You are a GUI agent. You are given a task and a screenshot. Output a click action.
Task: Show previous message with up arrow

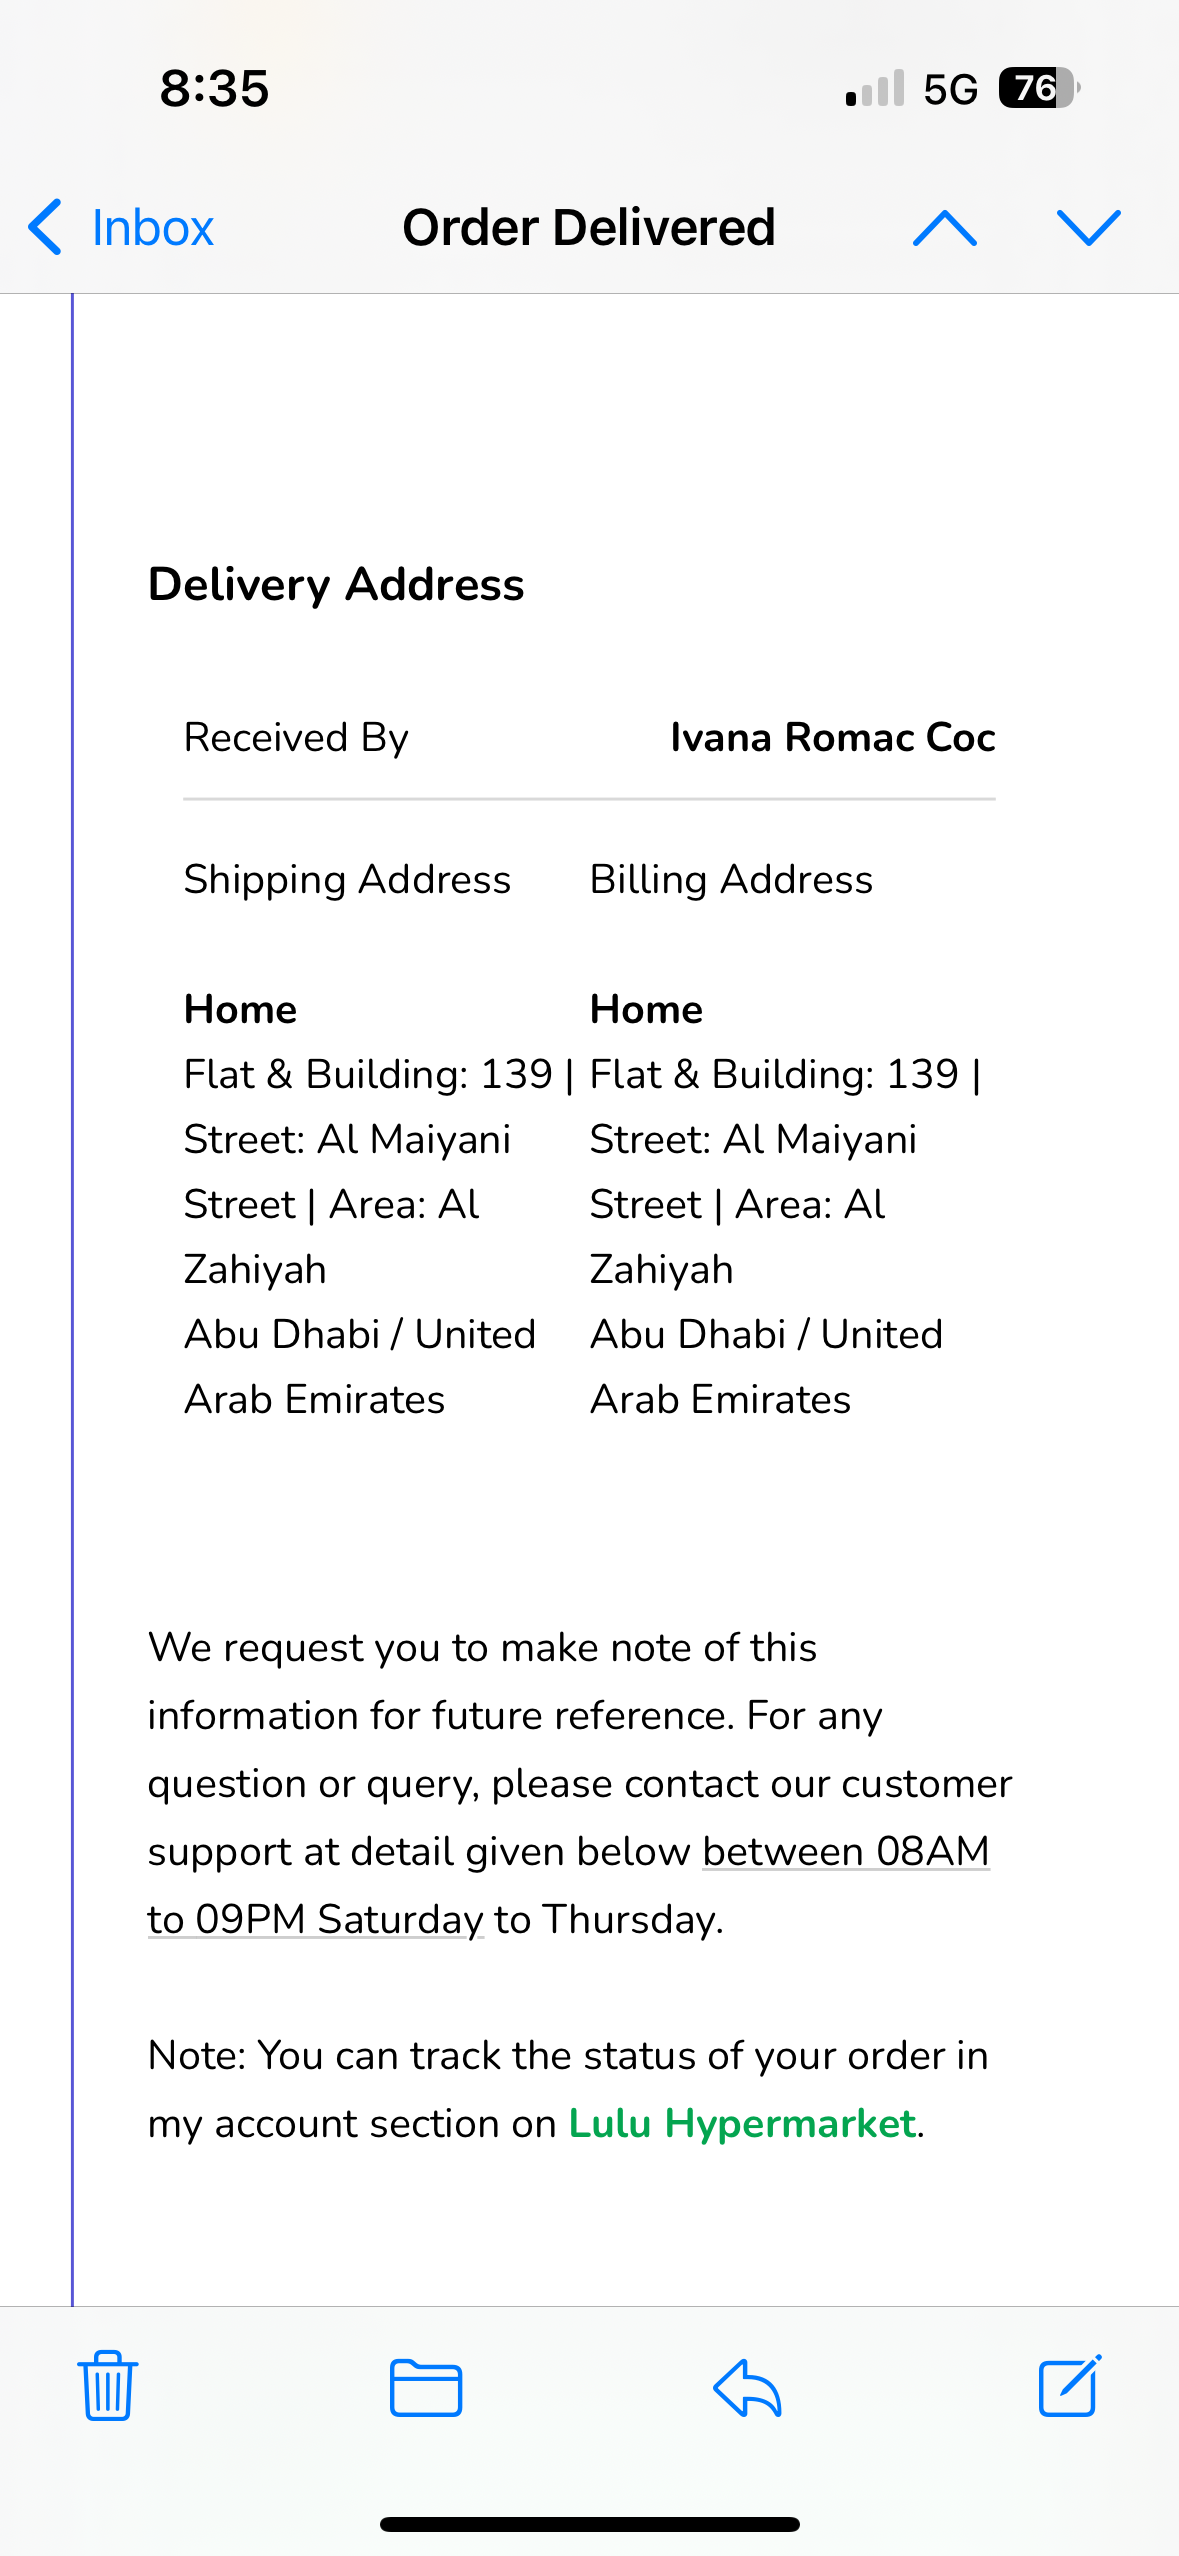coord(944,228)
